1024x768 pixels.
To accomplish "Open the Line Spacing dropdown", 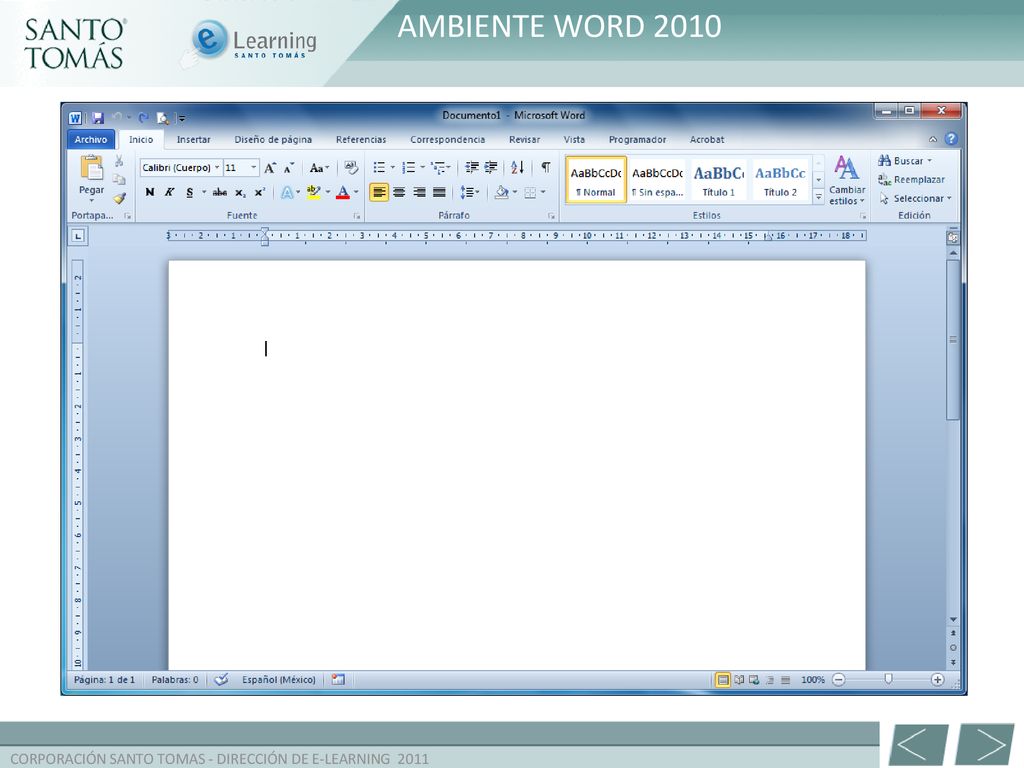I will 470,192.
